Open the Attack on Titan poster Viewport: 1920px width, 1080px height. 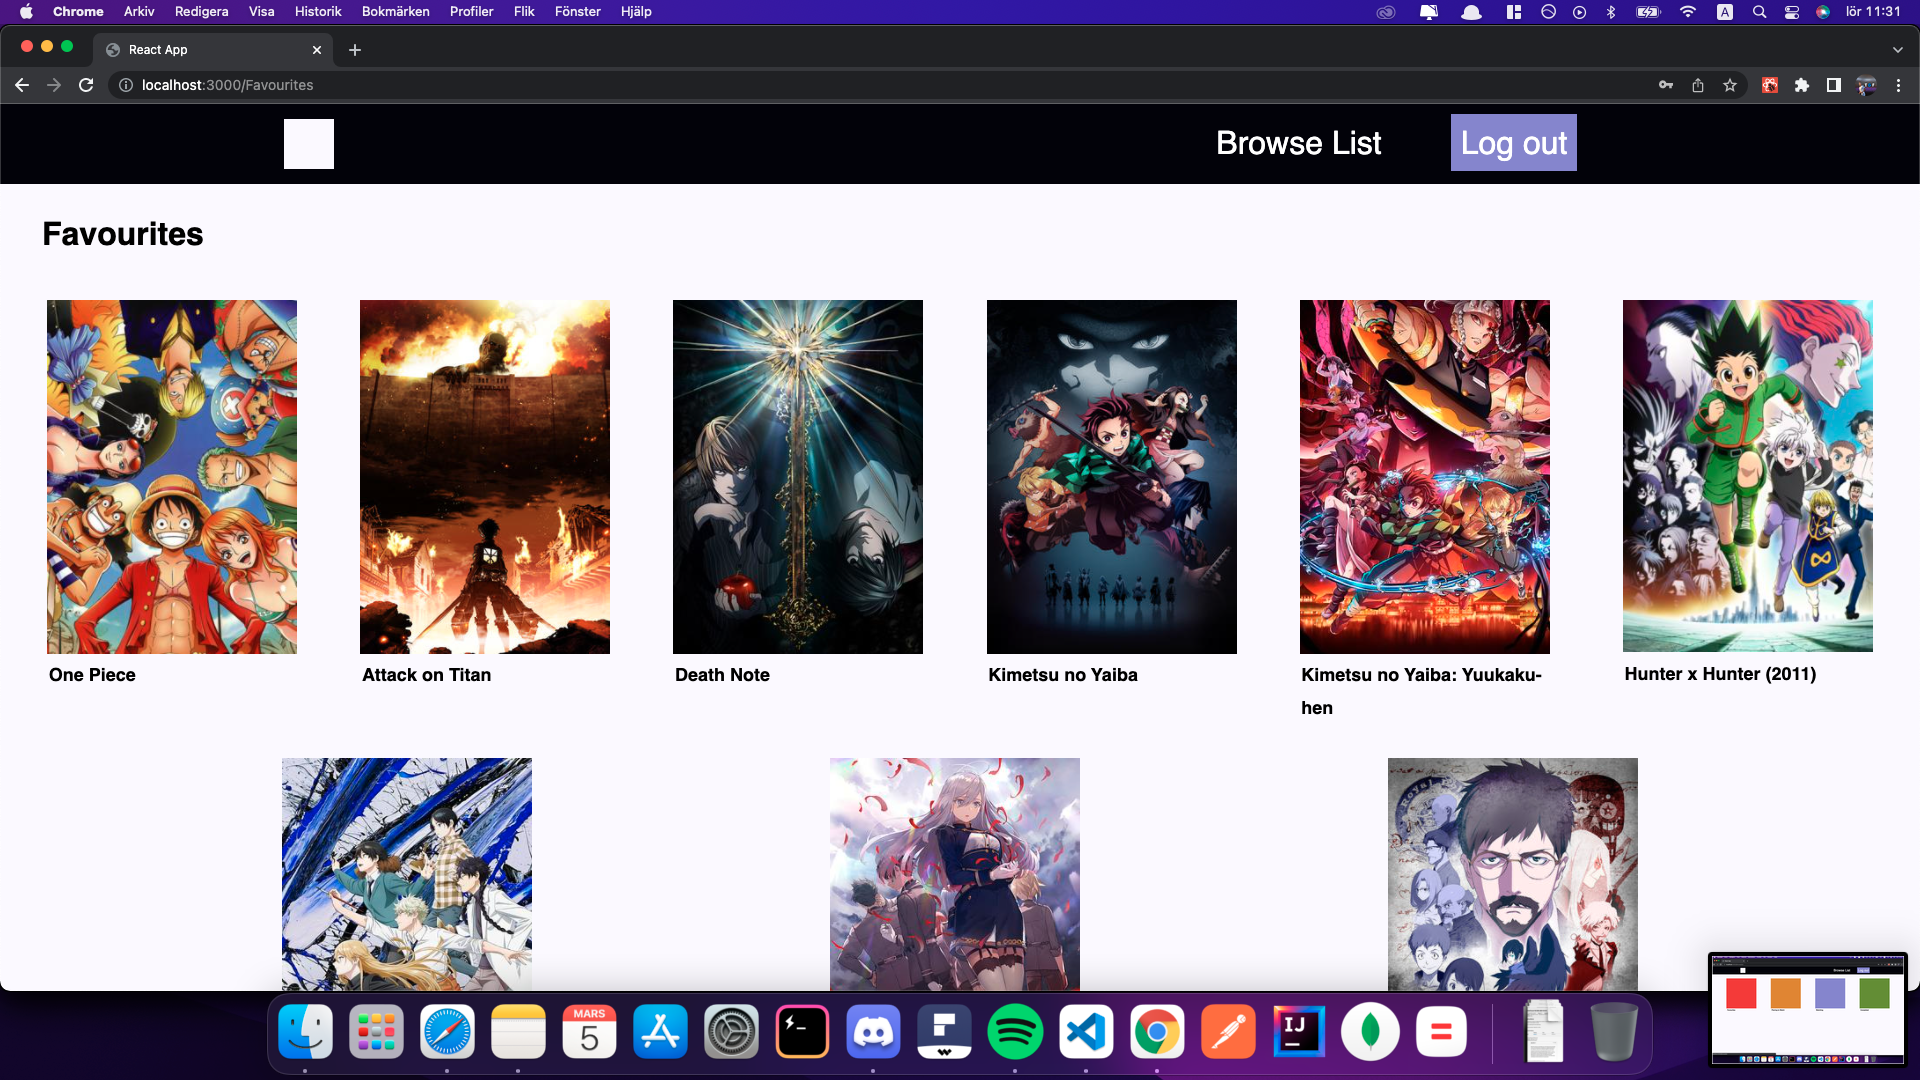[x=485, y=477]
